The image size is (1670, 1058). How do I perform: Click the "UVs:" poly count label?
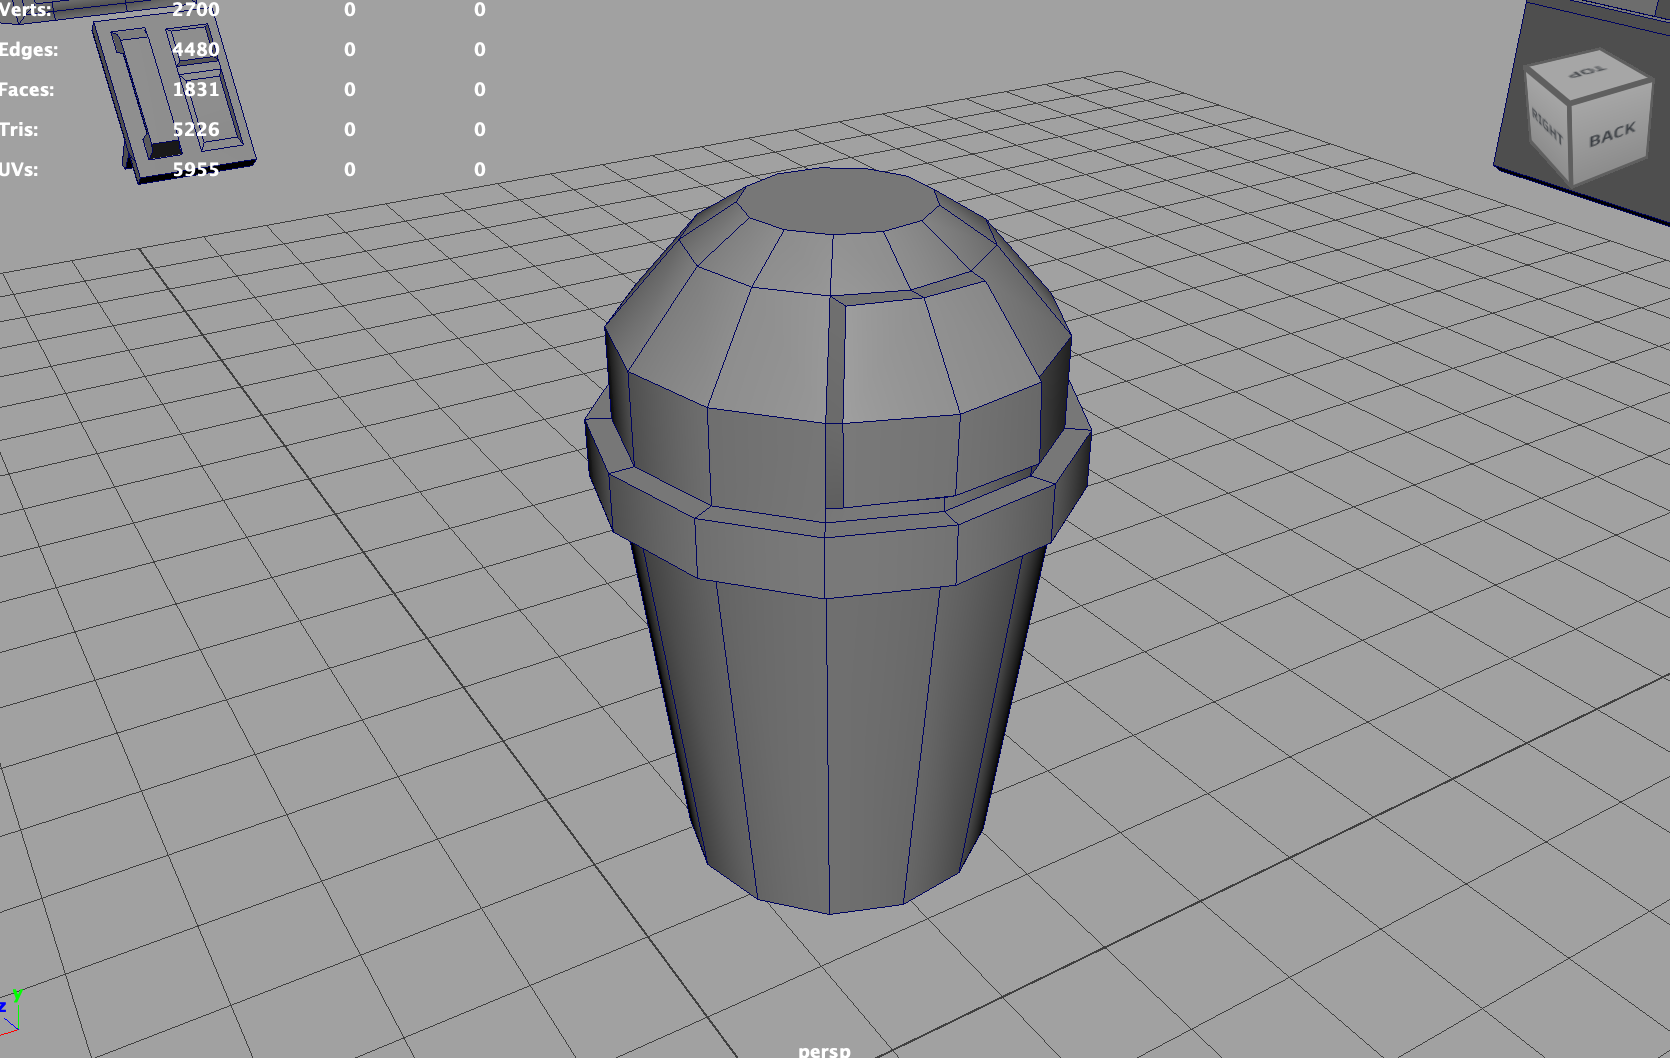pos(19,169)
